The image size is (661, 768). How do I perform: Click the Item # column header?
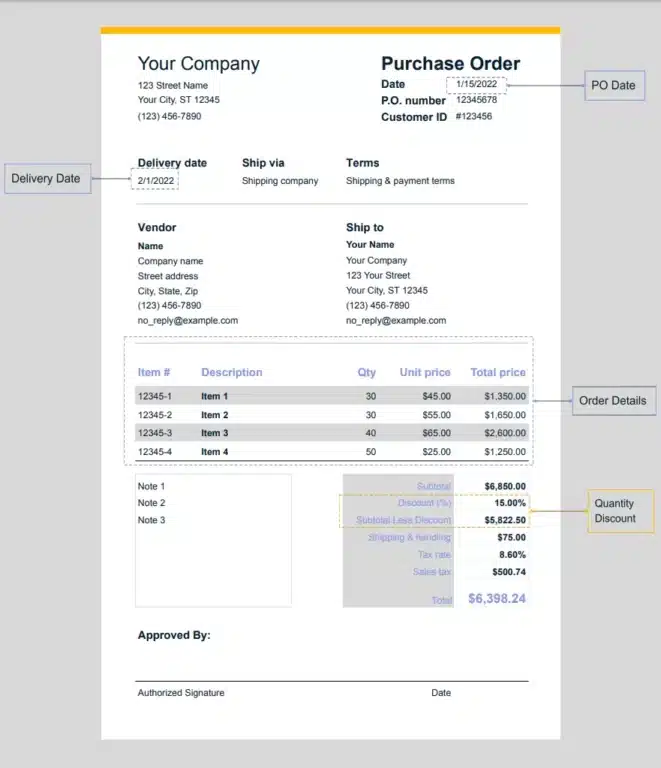tap(154, 373)
